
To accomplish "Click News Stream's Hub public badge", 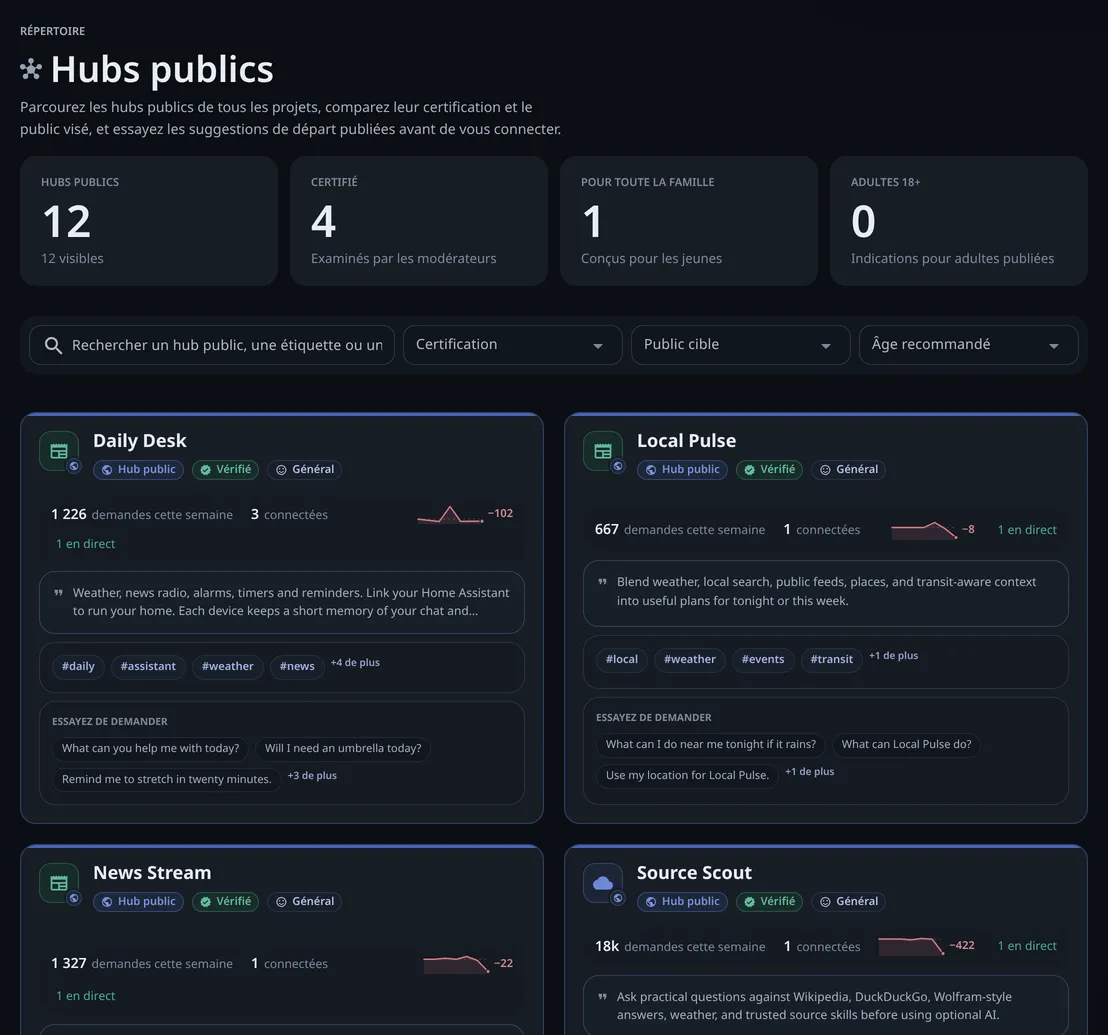I will point(138,901).
